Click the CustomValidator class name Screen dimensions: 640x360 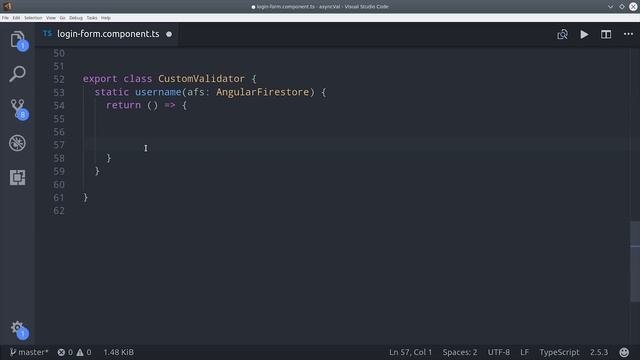(x=201, y=79)
